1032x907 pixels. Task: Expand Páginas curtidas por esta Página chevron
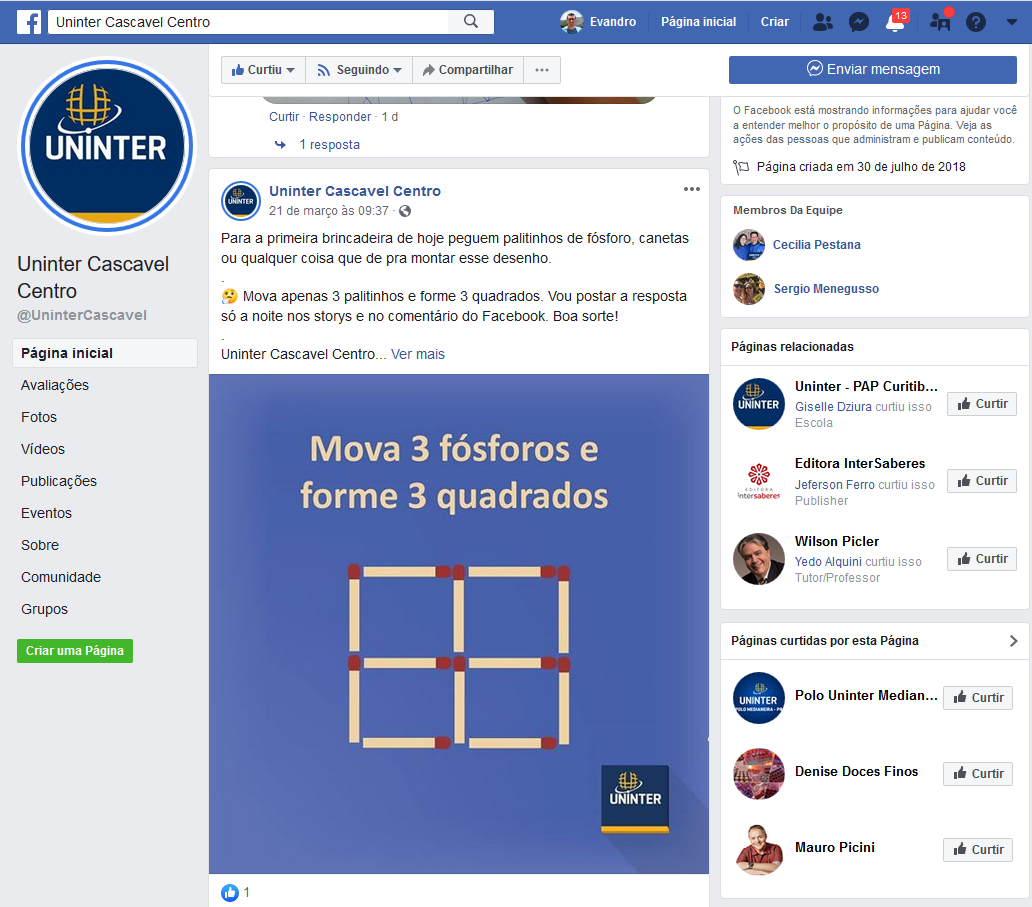point(1014,641)
